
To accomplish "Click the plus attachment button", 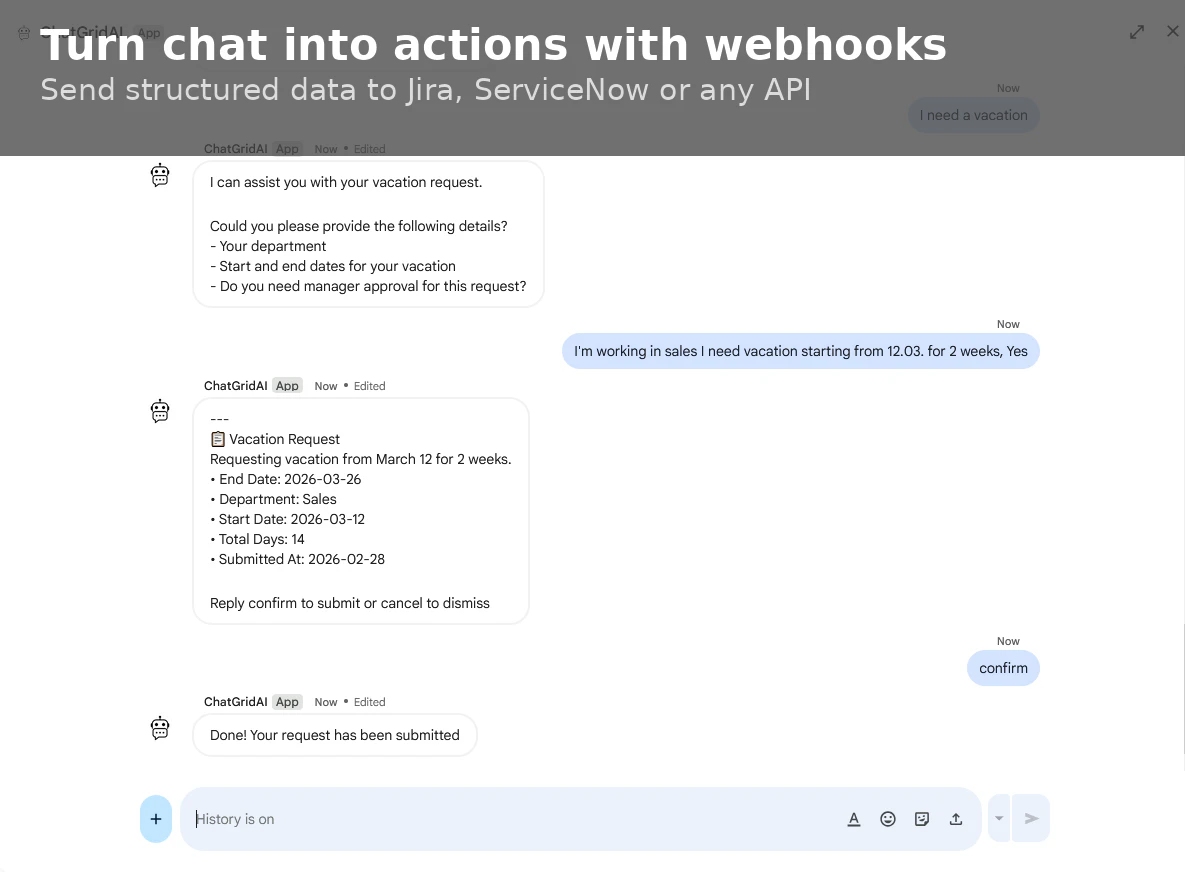I will pyautogui.click(x=156, y=819).
